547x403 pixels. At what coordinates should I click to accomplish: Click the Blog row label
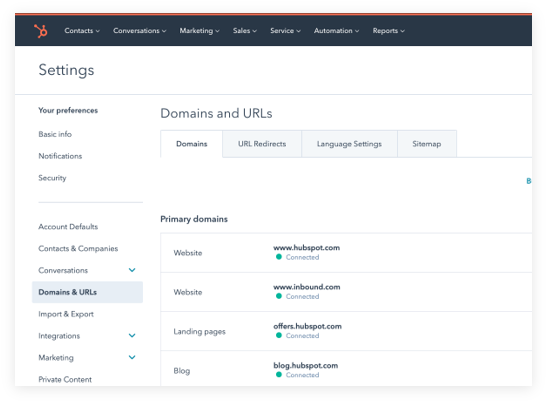(182, 371)
